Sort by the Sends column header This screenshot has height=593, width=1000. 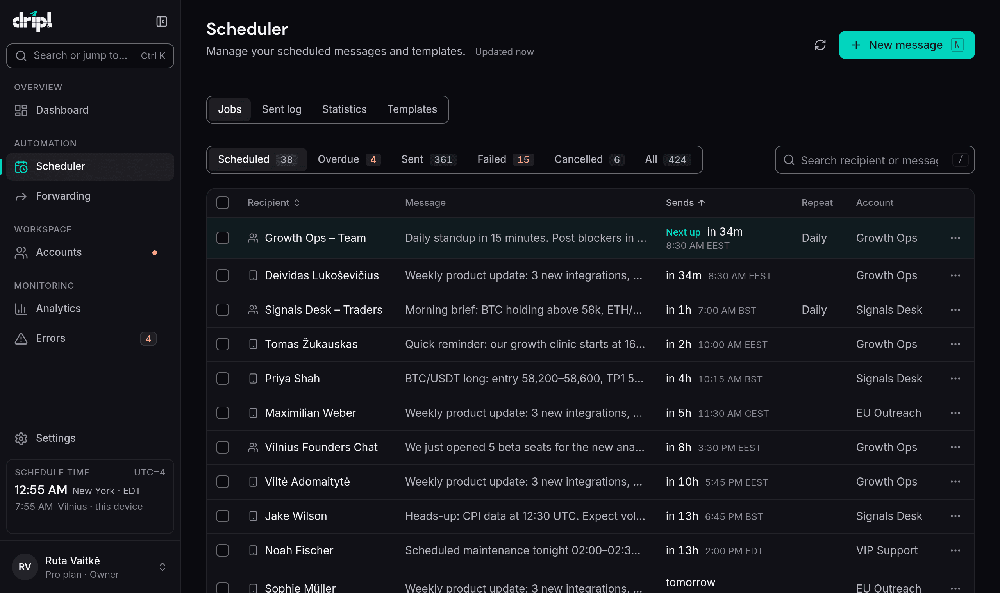pos(686,203)
